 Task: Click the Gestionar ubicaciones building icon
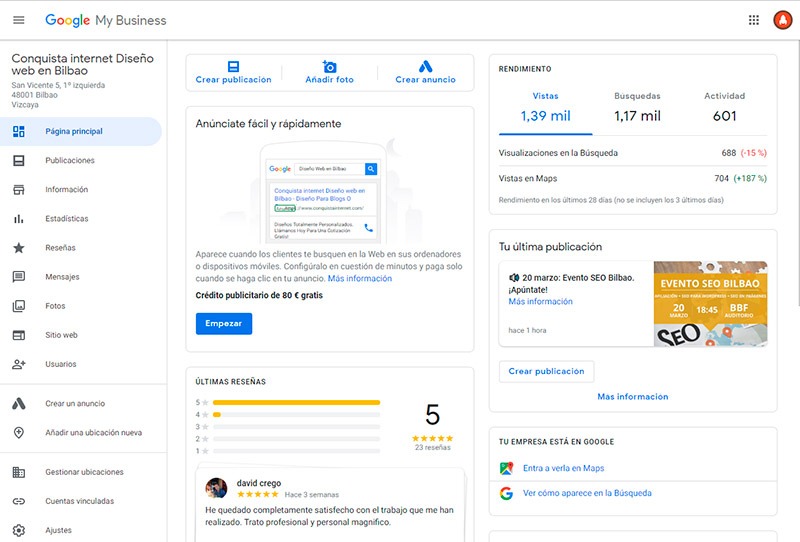19,472
